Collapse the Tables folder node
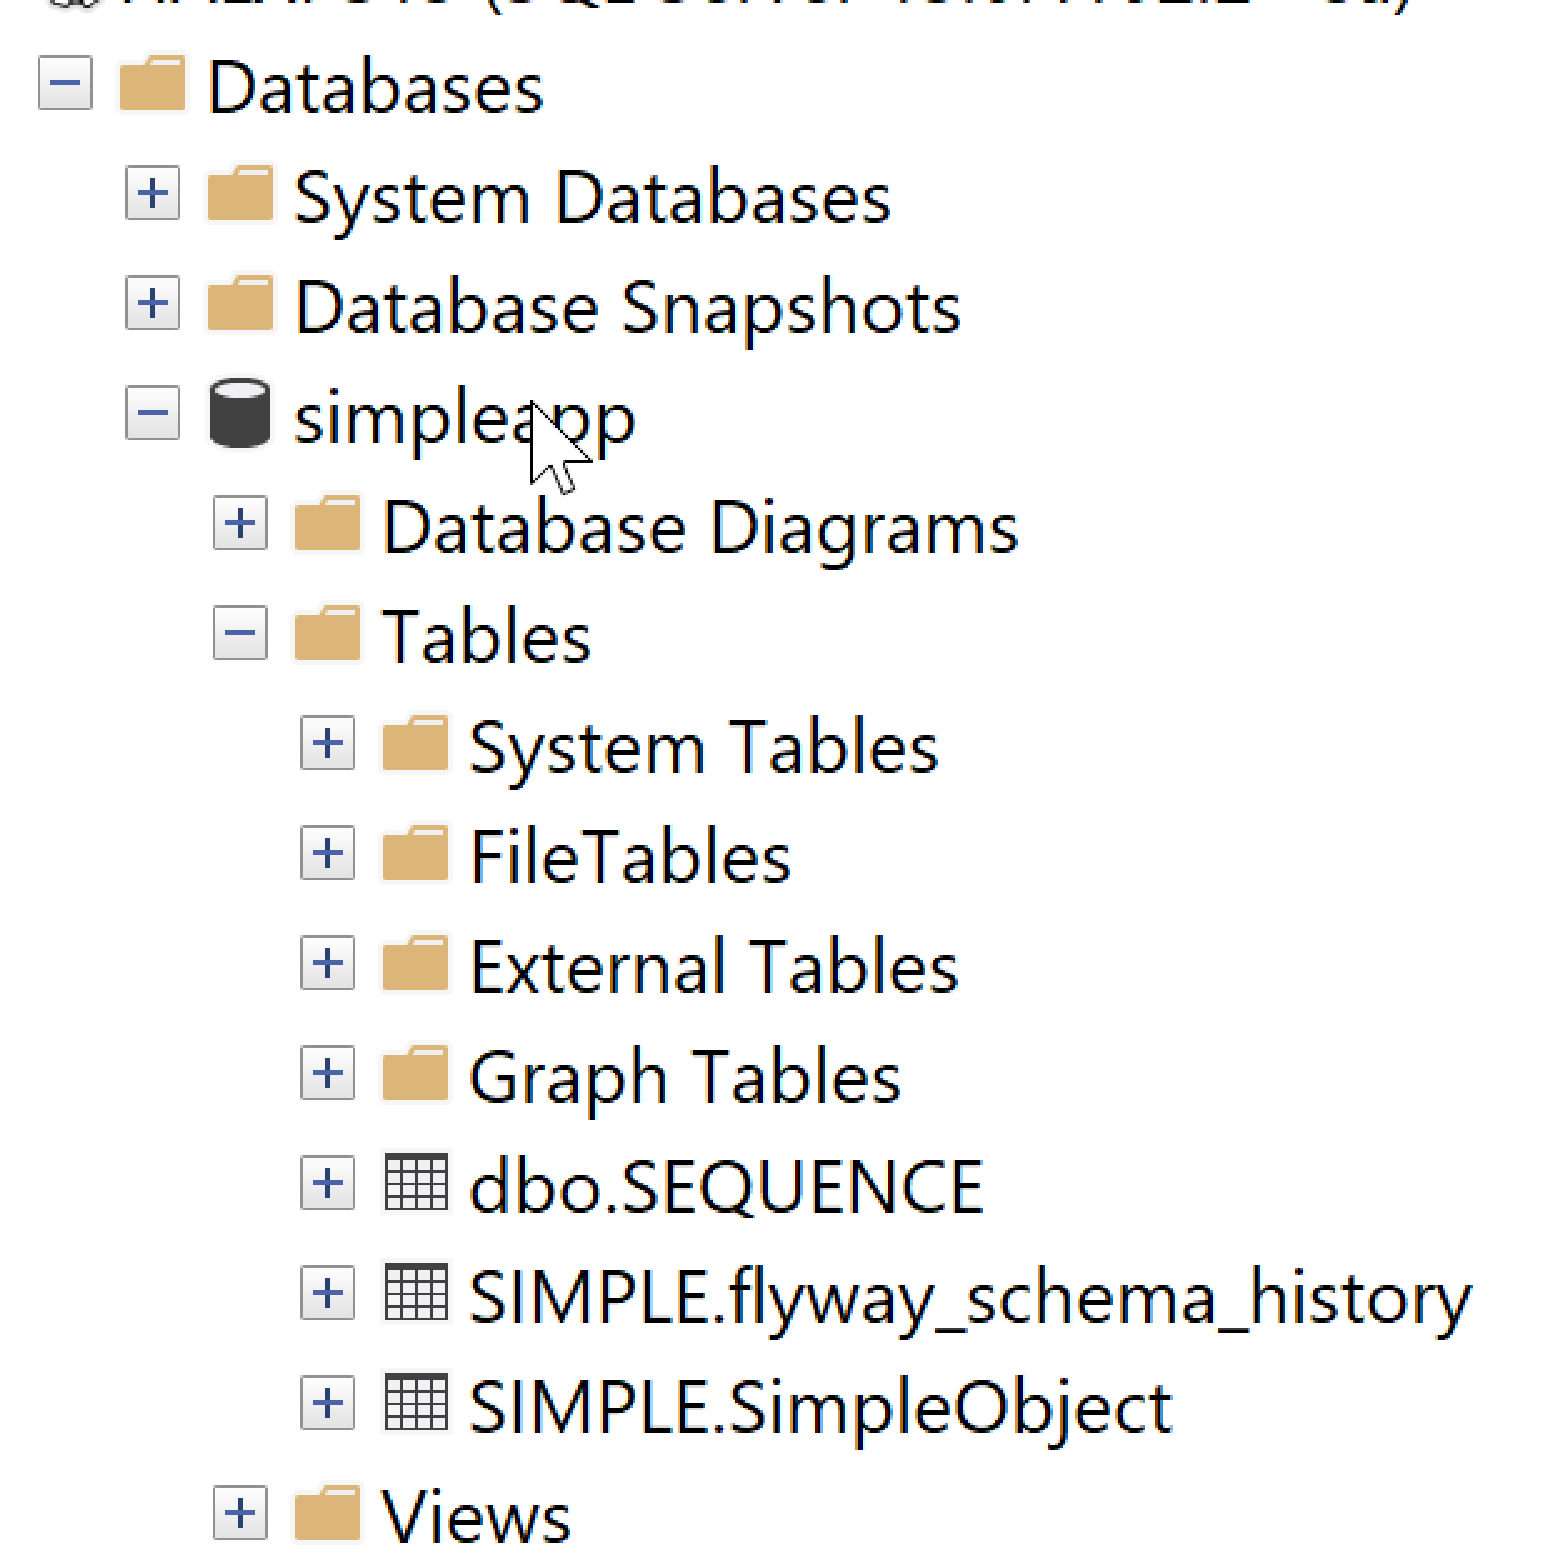This screenshot has height=1550, width=1557. pyautogui.click(x=240, y=633)
